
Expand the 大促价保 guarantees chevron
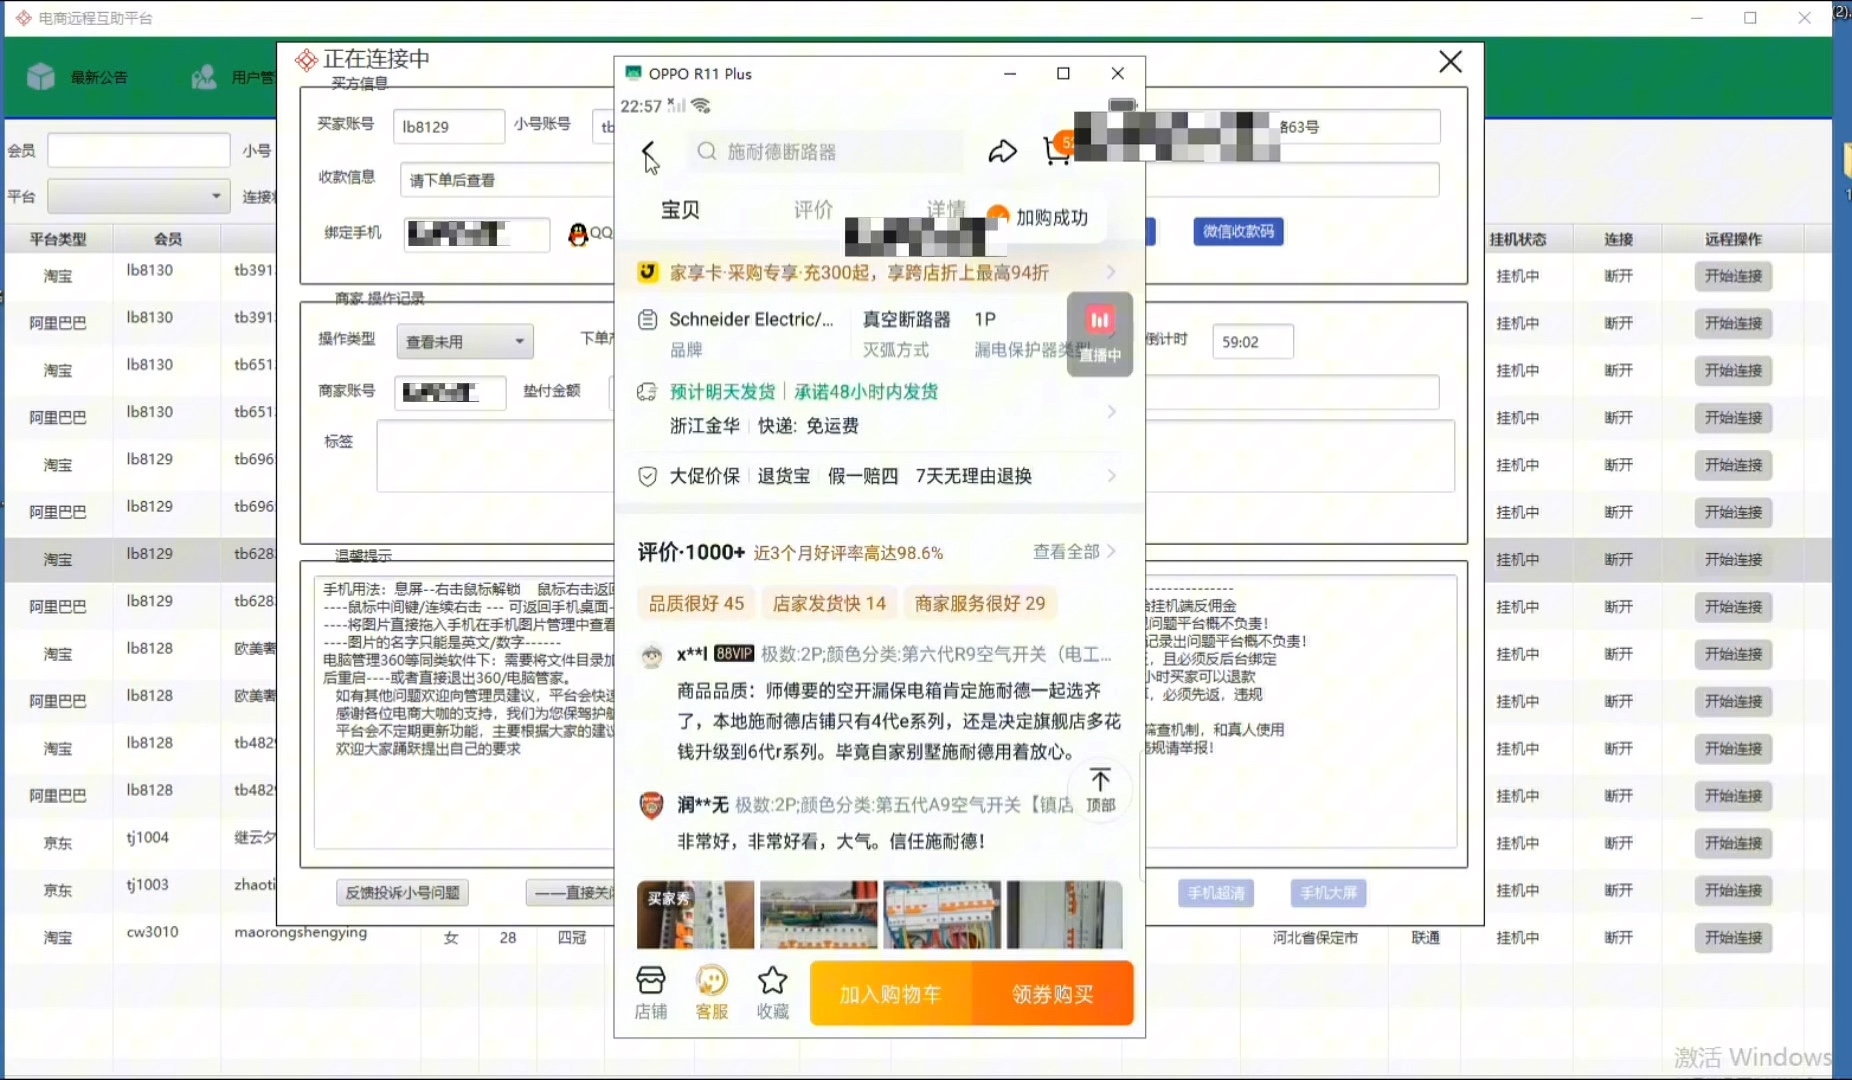(x=1111, y=476)
